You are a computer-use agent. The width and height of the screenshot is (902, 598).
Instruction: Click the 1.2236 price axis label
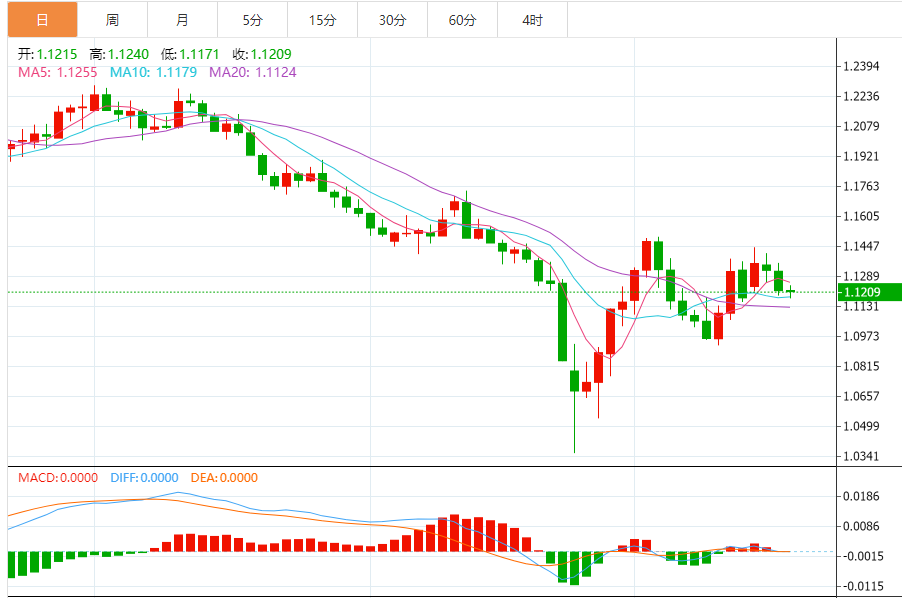tap(861, 96)
